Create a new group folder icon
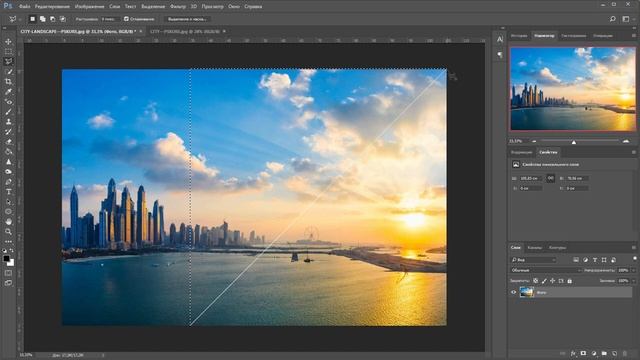 [604, 353]
